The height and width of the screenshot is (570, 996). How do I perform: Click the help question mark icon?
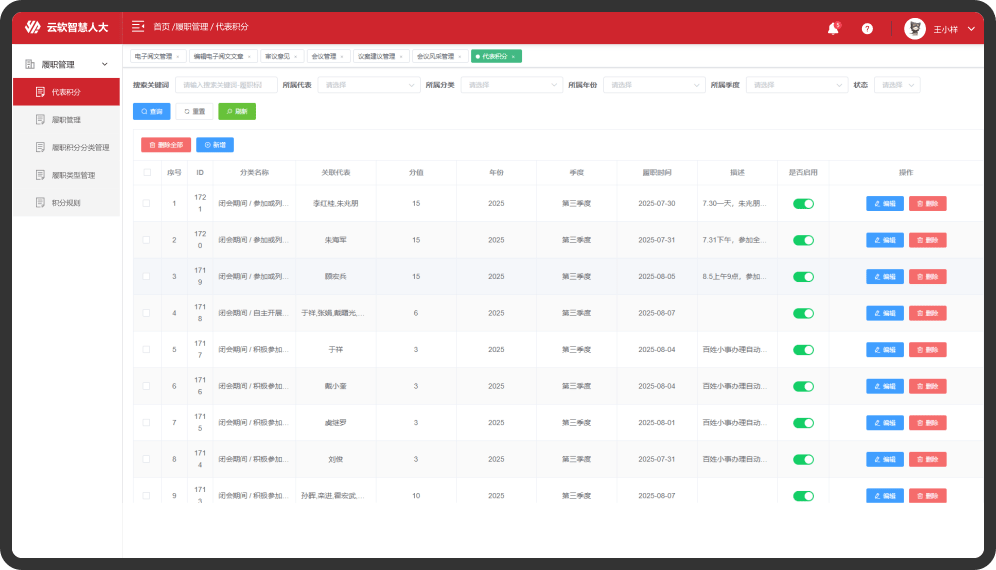[x=867, y=29]
